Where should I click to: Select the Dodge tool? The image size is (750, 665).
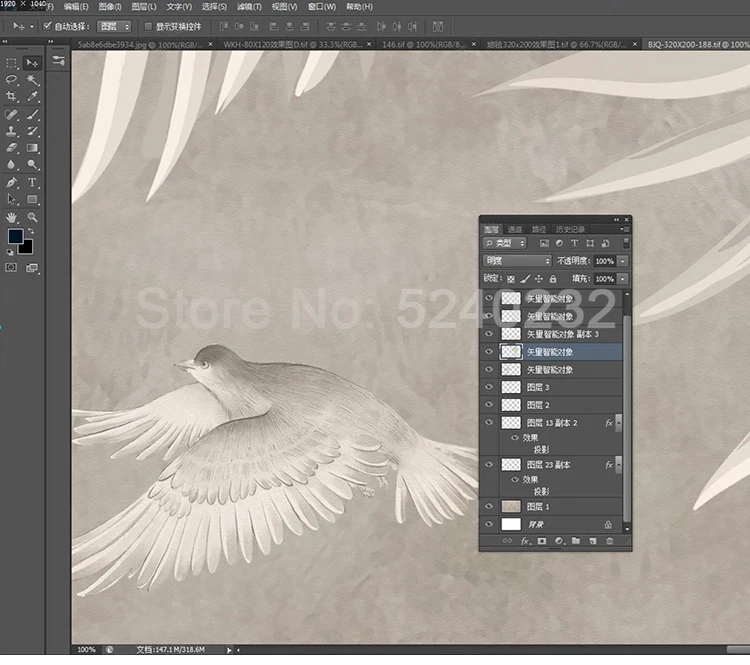(x=33, y=165)
